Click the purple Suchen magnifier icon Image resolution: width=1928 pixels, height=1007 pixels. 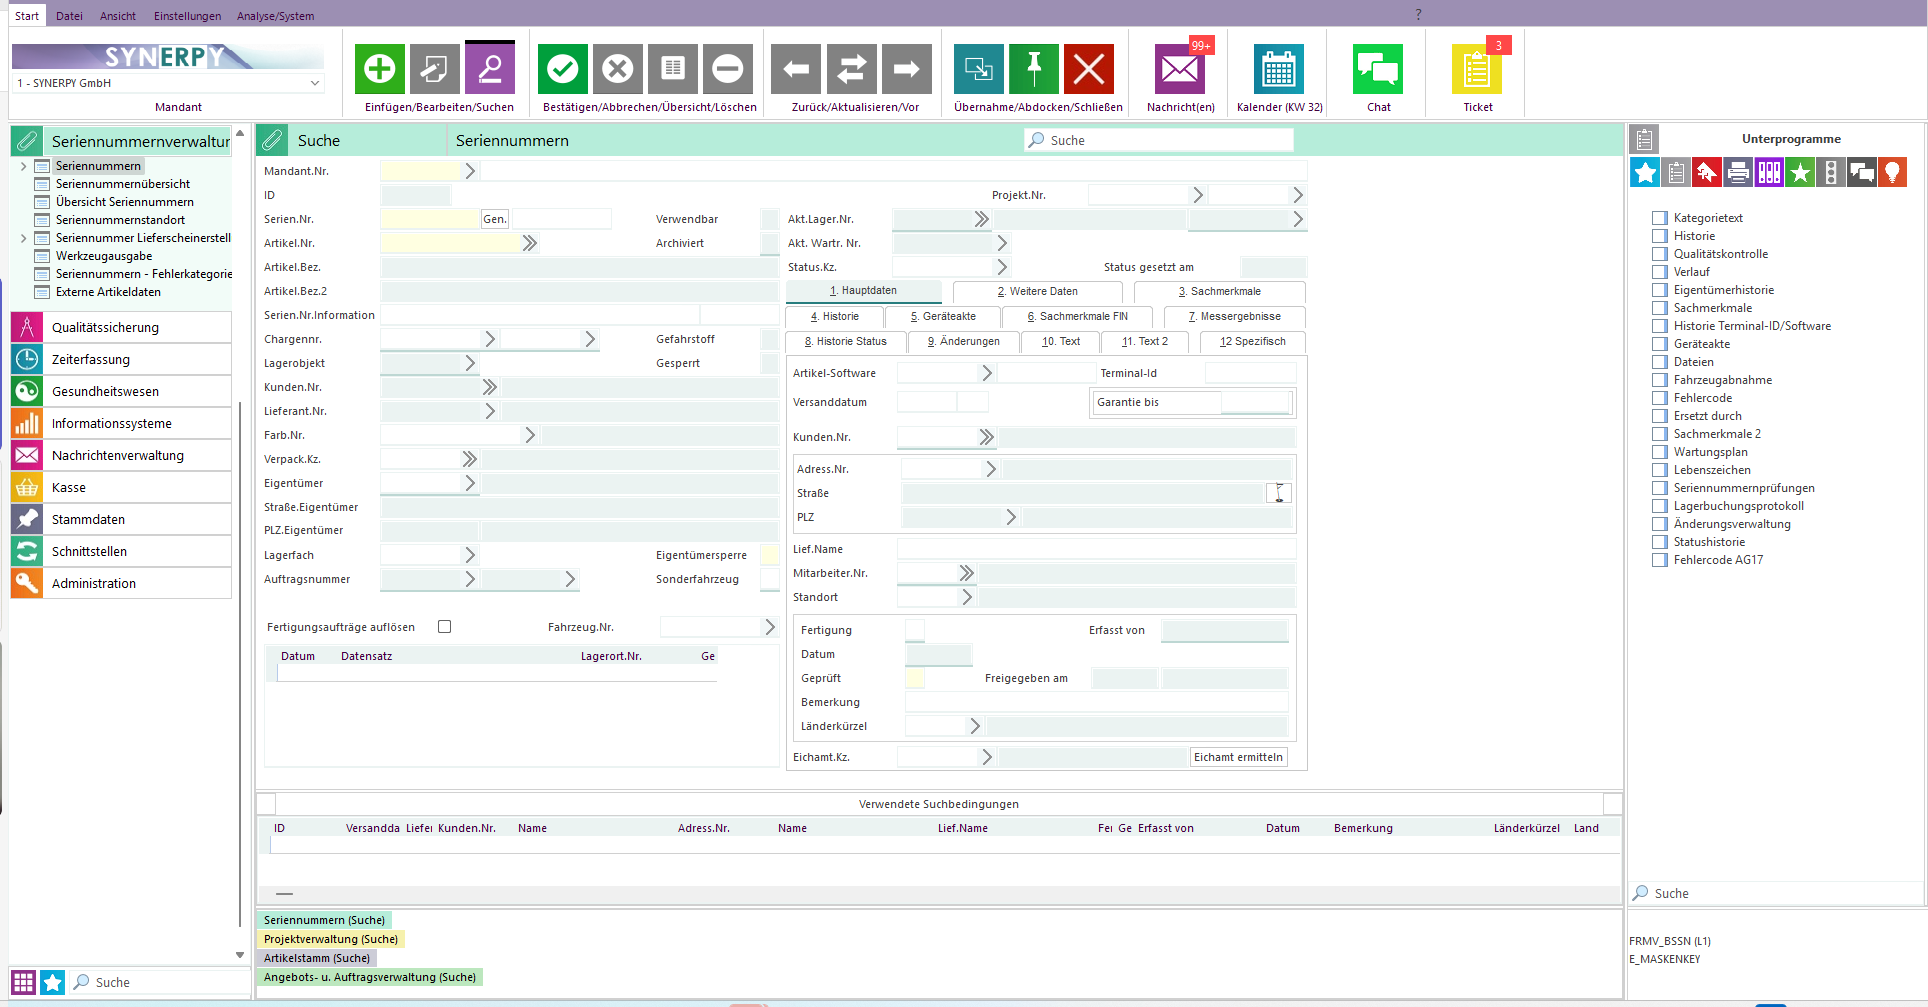(x=490, y=69)
